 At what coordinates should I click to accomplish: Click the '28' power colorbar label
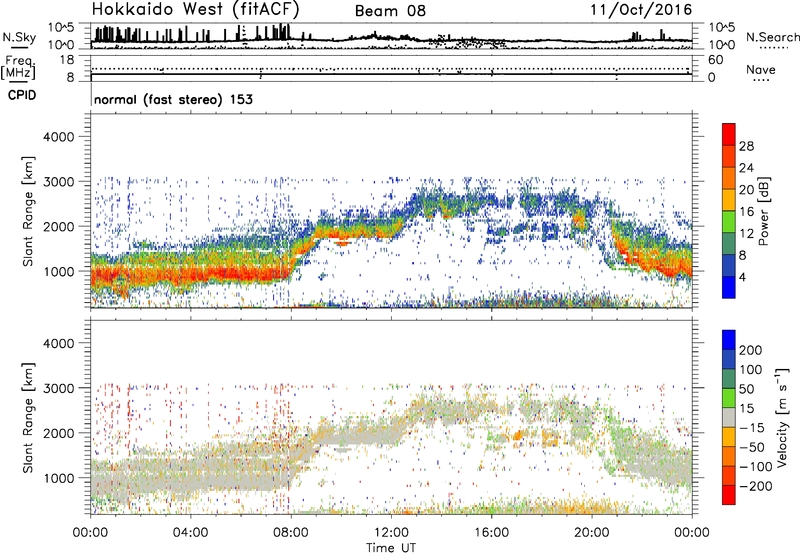tap(746, 146)
